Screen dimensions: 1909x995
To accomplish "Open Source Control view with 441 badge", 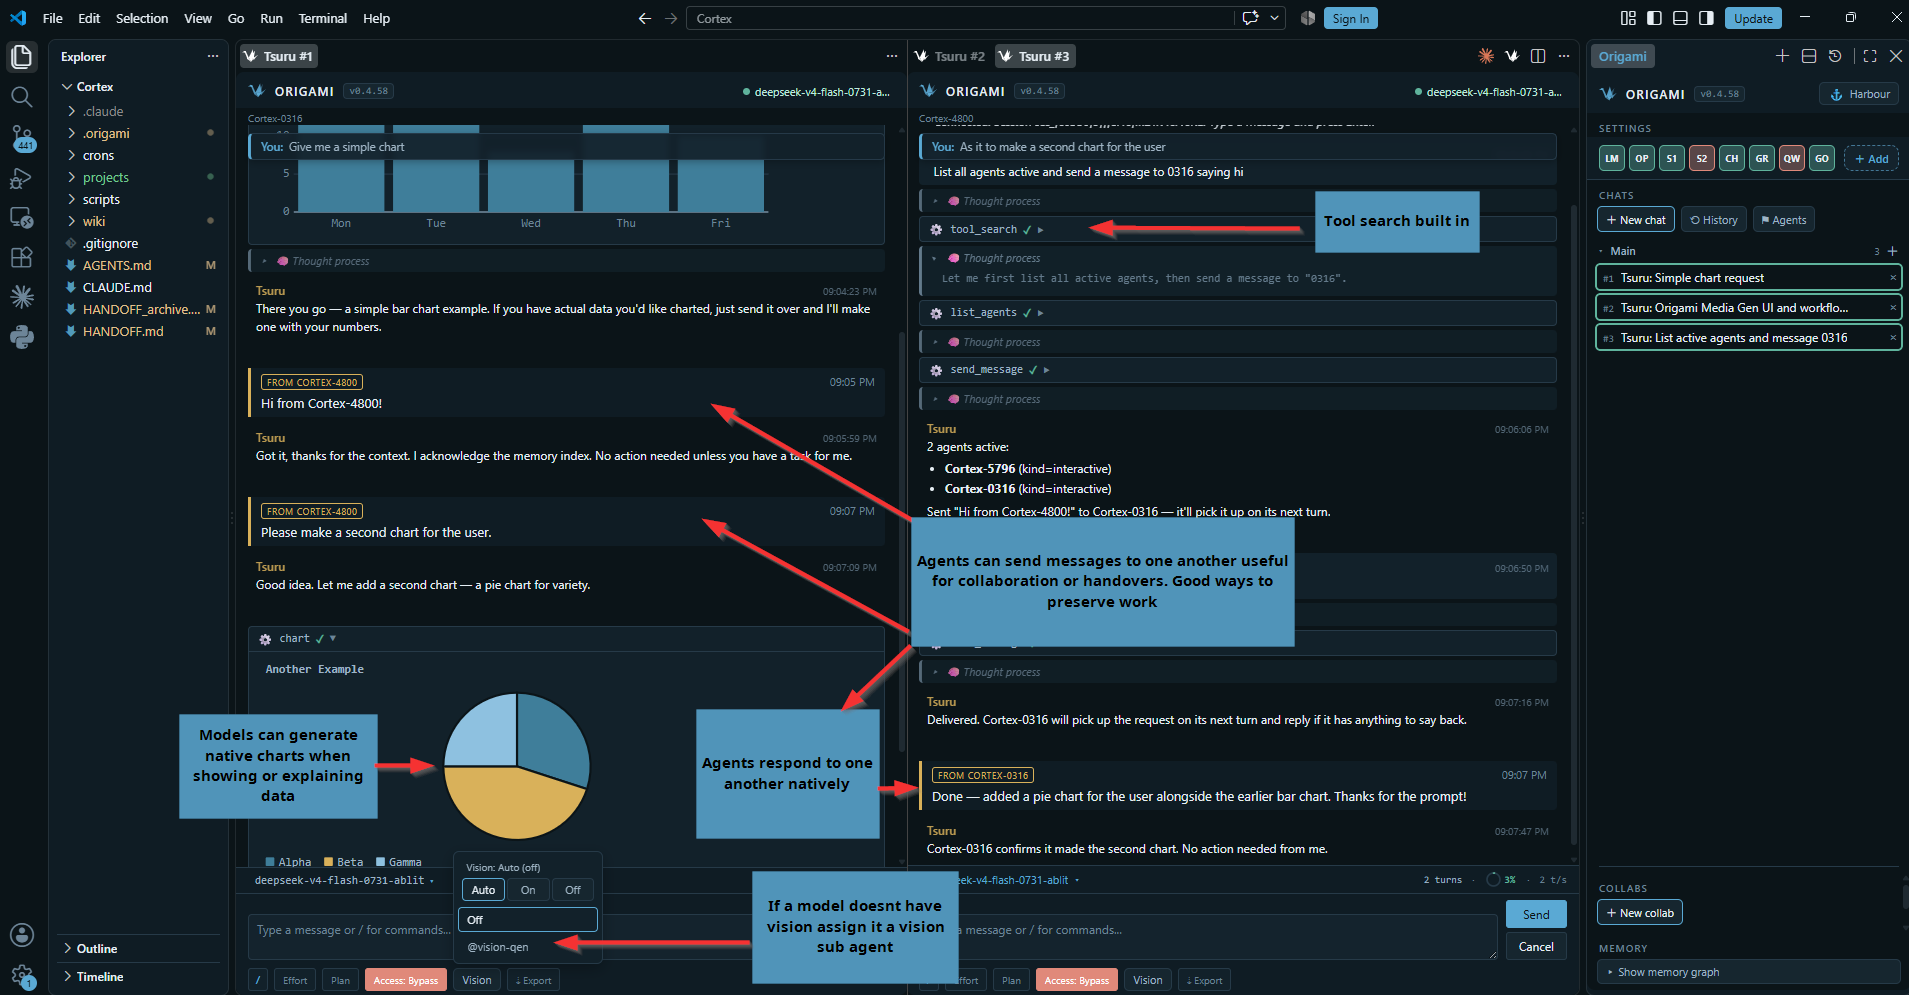I will point(21,138).
